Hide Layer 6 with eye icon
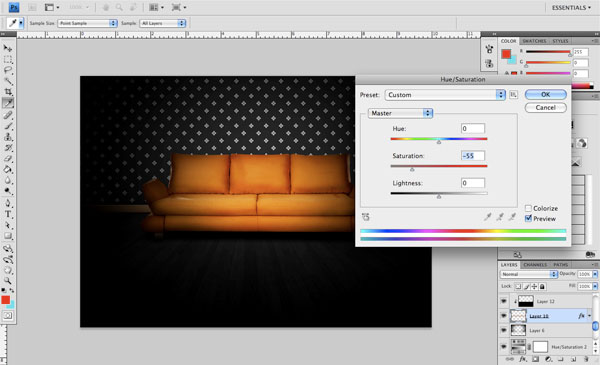This screenshot has height=365, width=600. (x=504, y=330)
